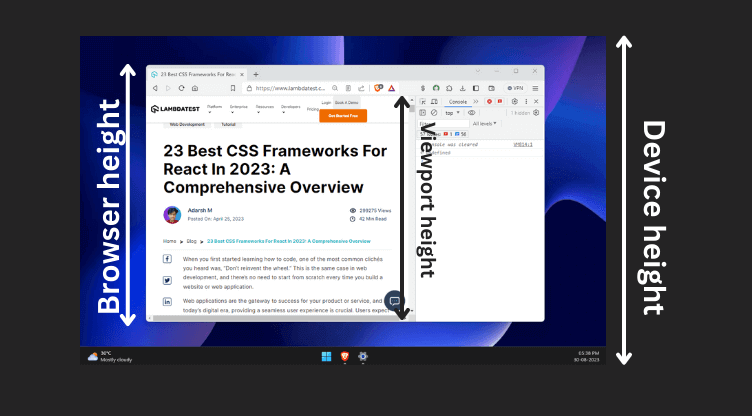This screenshot has width=752, height=416.
Task: Open console settings gear beside hidden count
Action: pos(536,113)
